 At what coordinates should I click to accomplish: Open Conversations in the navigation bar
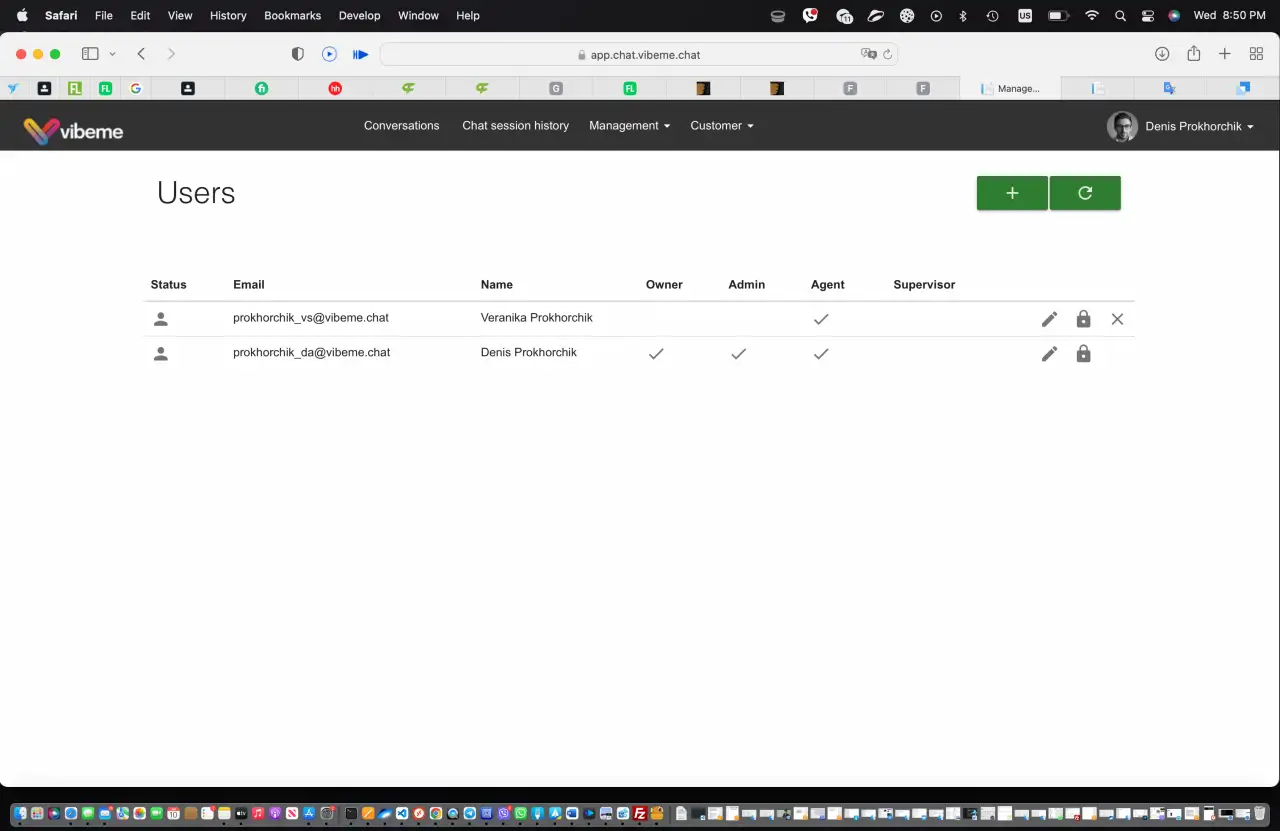401,126
